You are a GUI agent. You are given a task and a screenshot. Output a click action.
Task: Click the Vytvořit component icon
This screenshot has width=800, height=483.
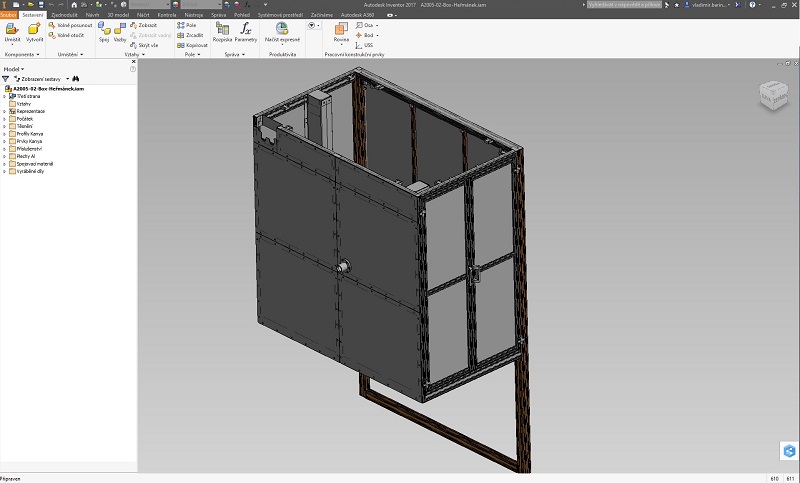point(35,31)
